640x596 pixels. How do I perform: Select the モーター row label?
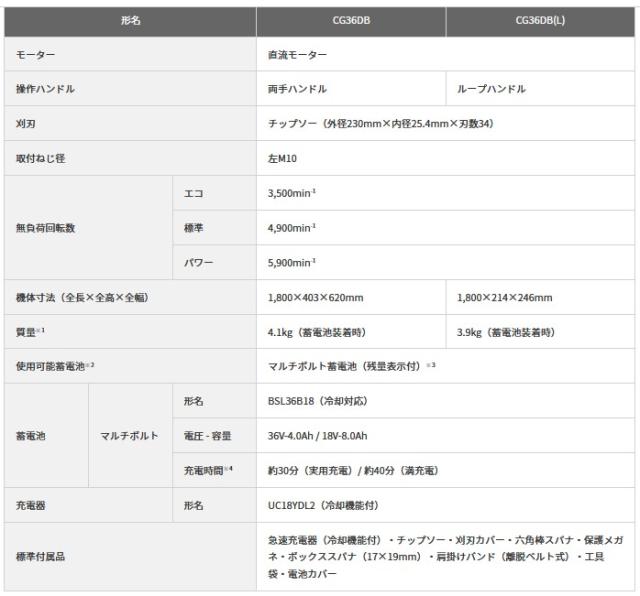35,54
